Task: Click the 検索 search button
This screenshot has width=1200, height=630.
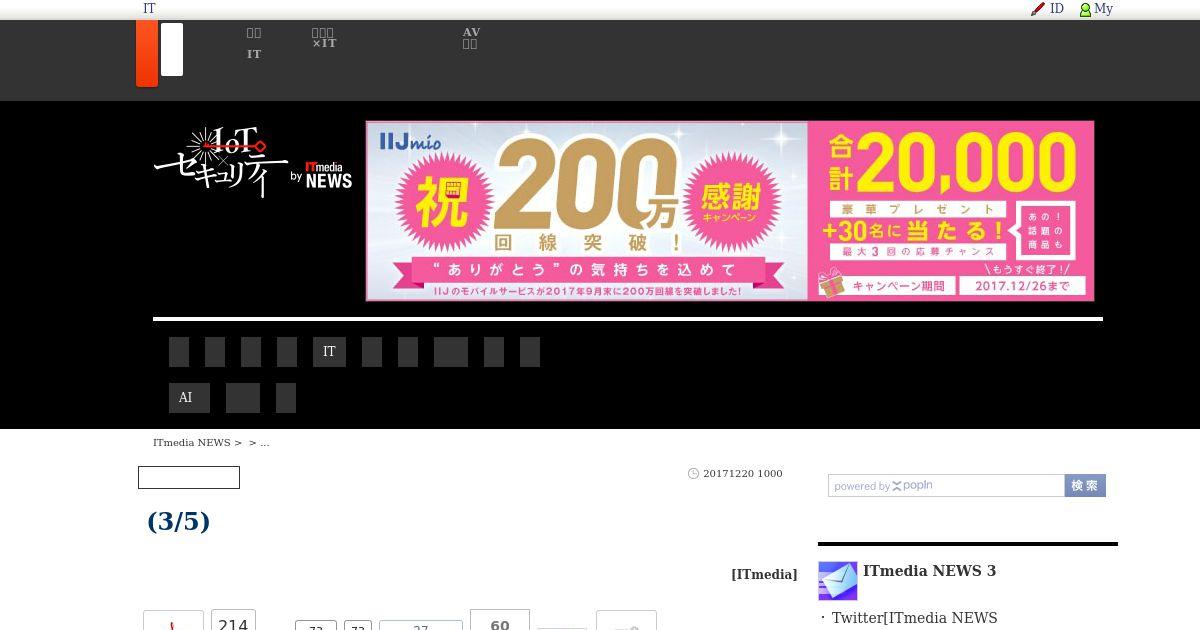Action: 1085,485
